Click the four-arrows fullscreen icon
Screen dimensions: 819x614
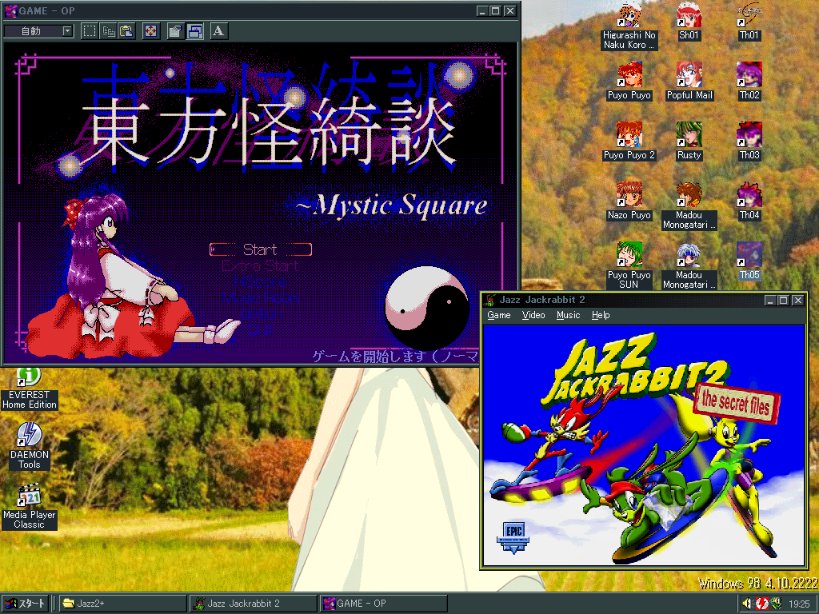(150, 31)
